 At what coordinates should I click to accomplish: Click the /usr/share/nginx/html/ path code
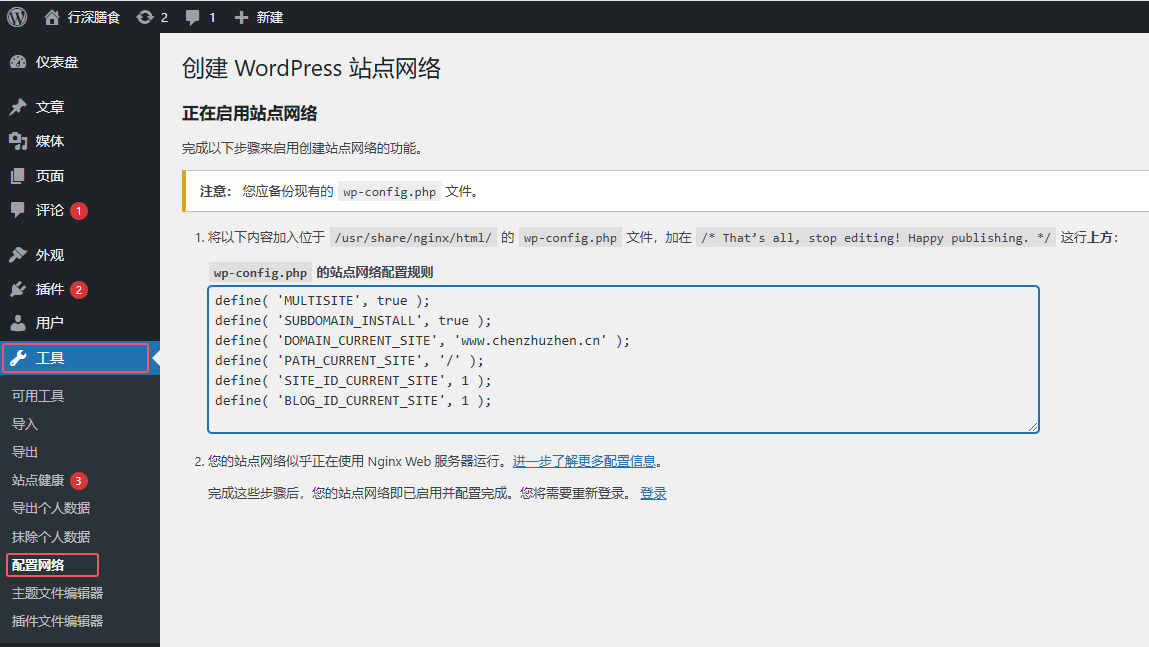(x=413, y=237)
